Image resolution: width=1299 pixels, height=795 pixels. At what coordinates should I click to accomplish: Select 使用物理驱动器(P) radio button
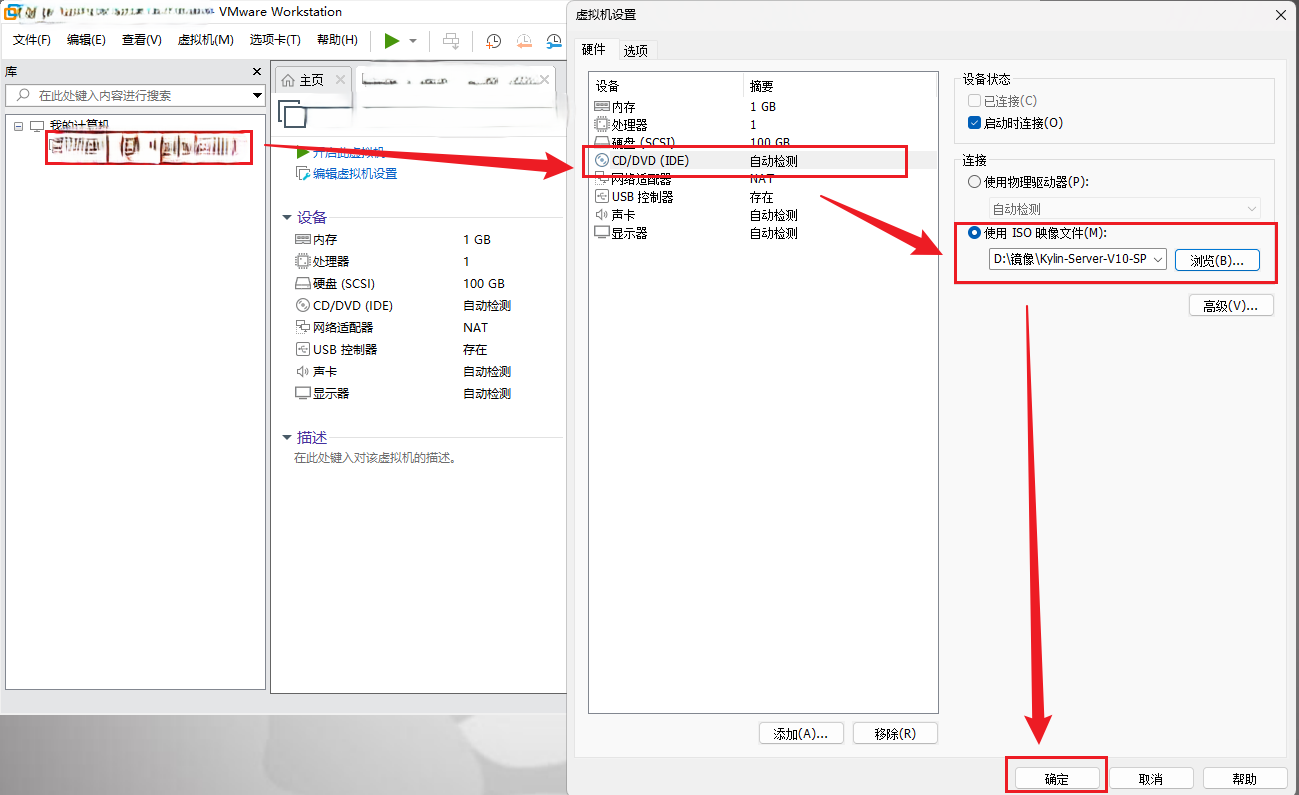pos(974,182)
